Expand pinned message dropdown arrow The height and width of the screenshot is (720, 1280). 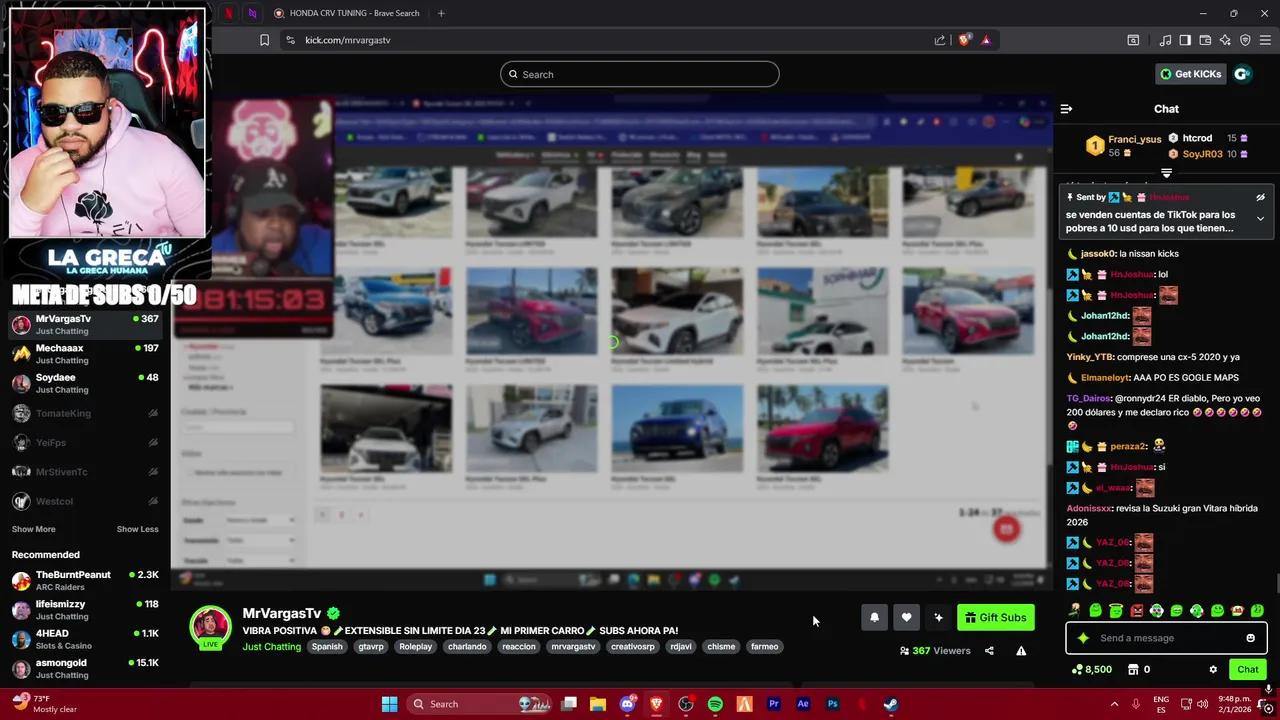coord(1260,219)
